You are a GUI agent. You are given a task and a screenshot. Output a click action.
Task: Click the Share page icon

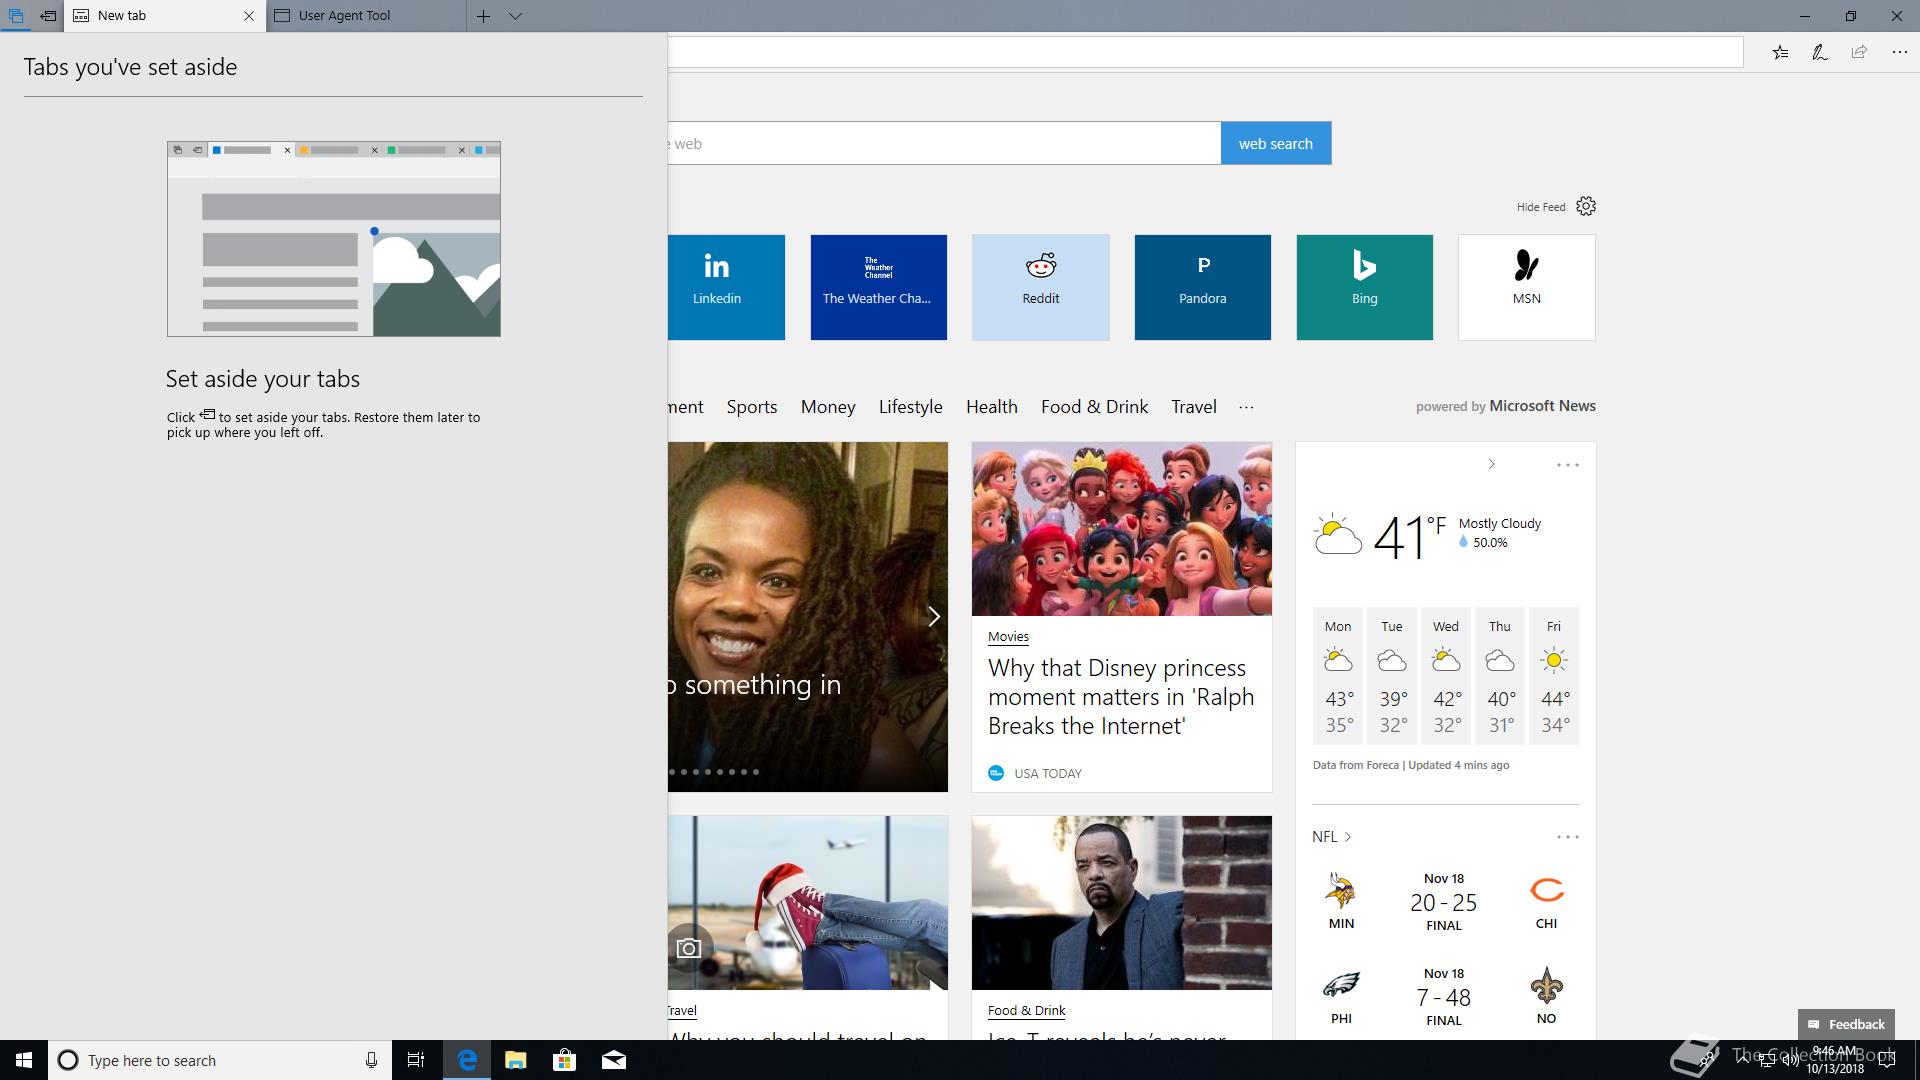click(1859, 52)
